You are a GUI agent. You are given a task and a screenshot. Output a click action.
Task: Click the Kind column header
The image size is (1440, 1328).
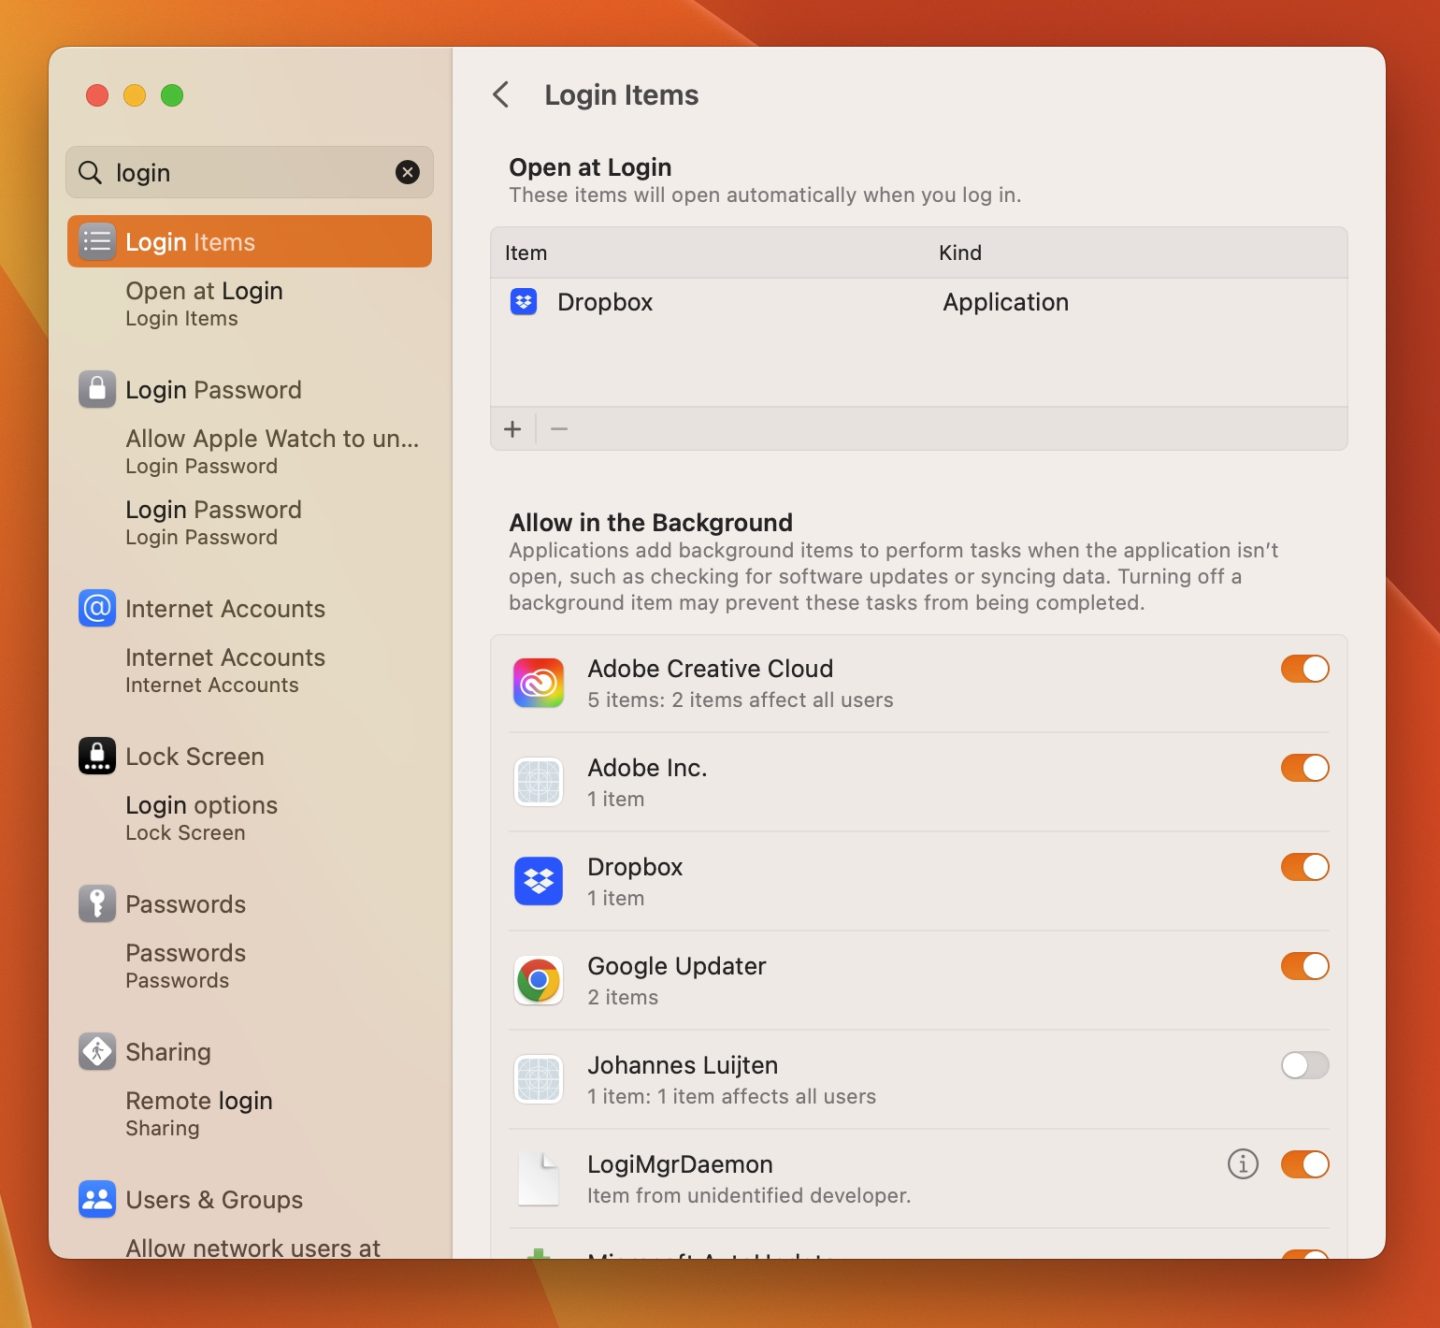960,253
